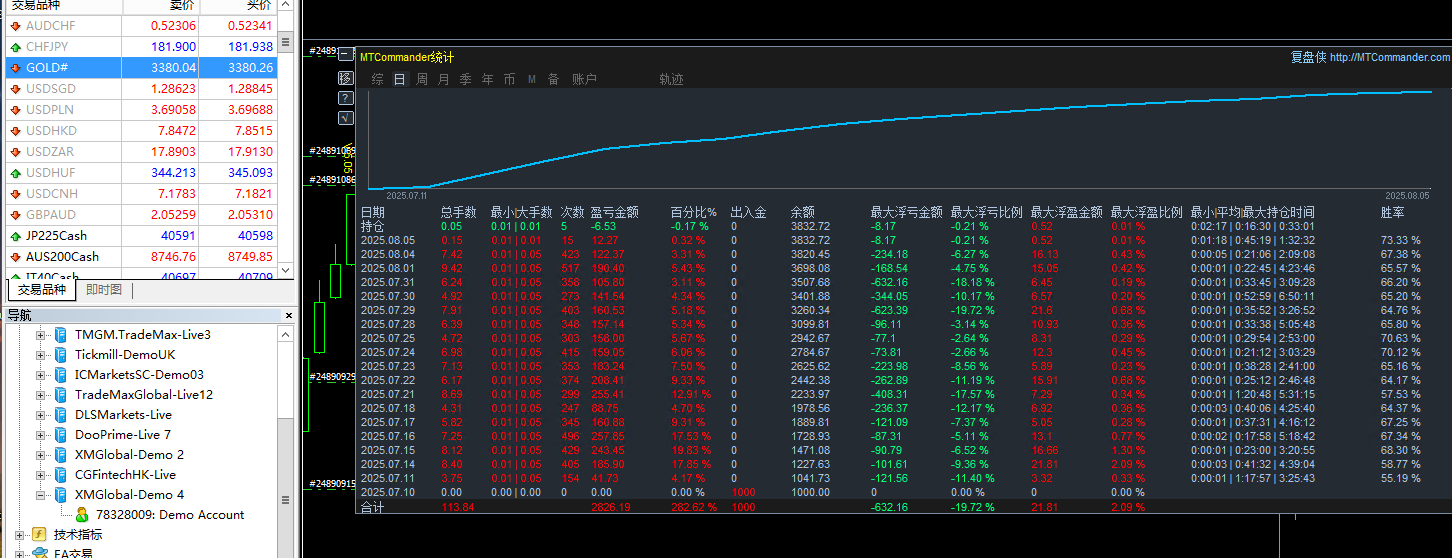
Task: Open the 轨迹 trajectory view
Action: (671, 79)
